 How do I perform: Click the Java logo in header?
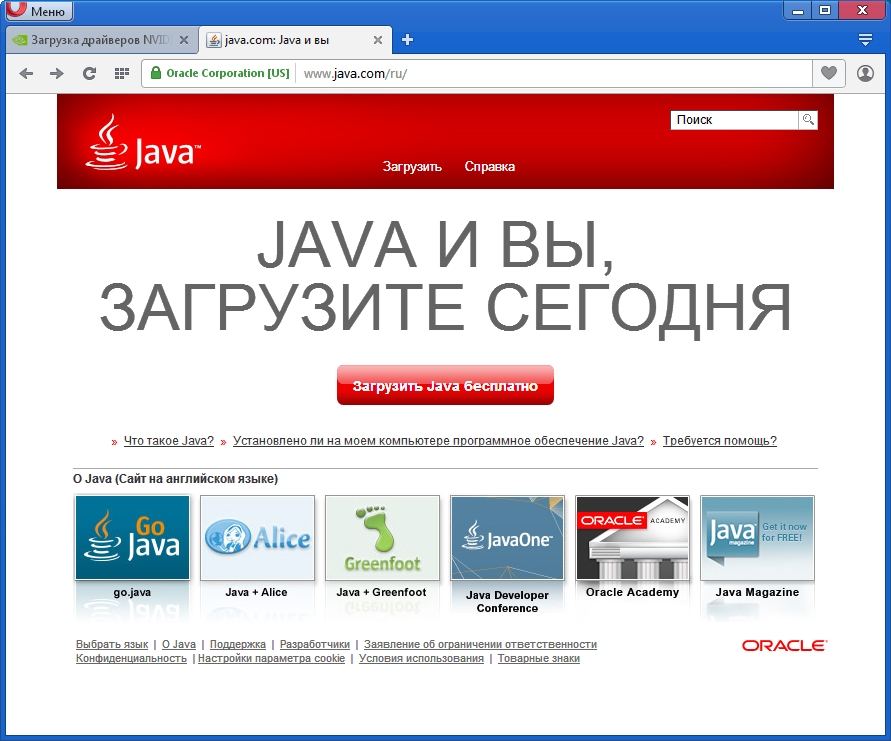pos(143,142)
